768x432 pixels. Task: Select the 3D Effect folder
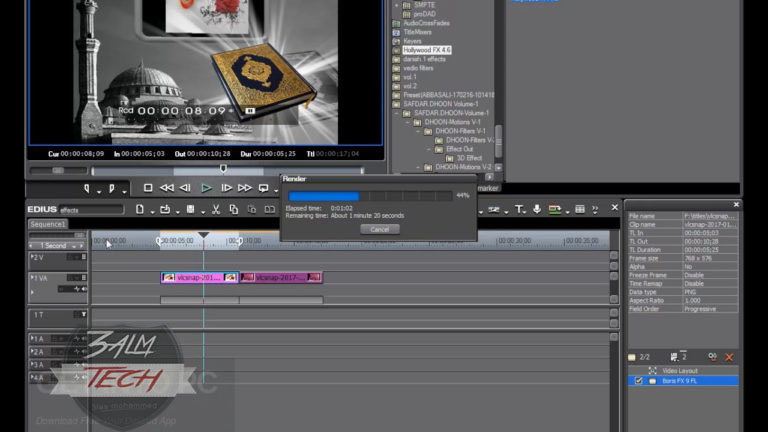tap(469, 158)
